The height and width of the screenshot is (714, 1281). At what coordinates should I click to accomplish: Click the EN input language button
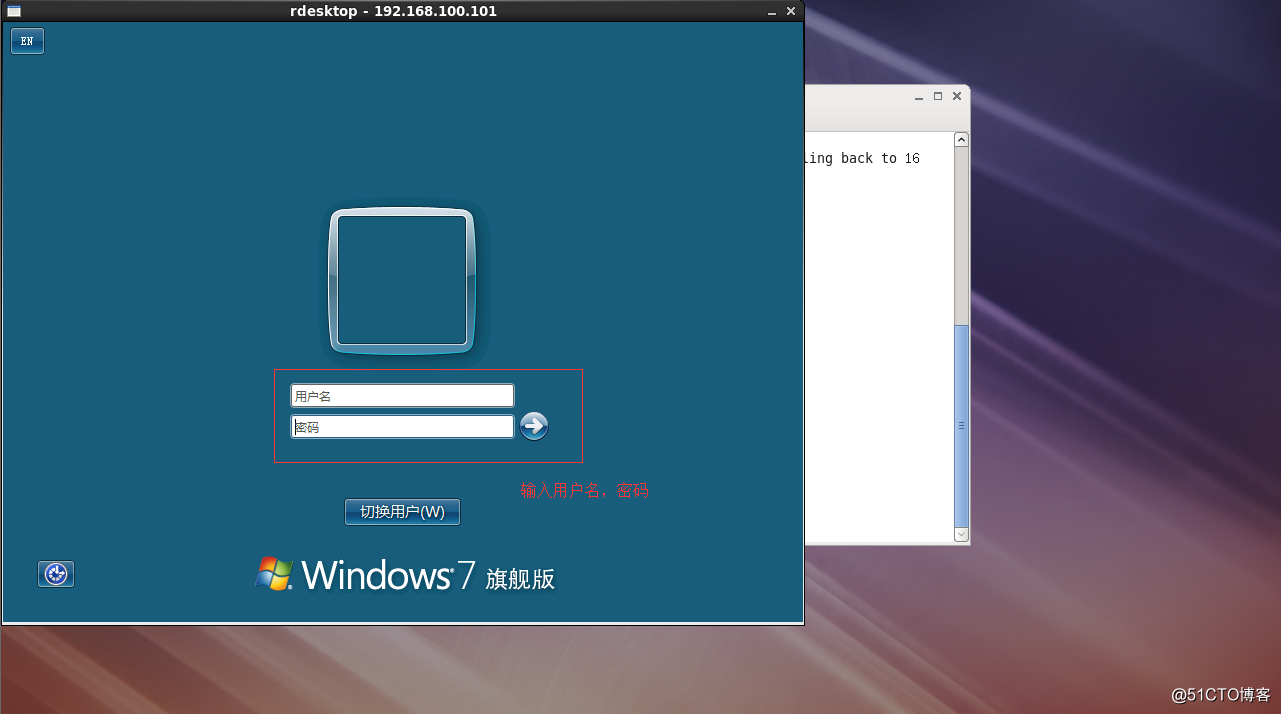[27, 41]
